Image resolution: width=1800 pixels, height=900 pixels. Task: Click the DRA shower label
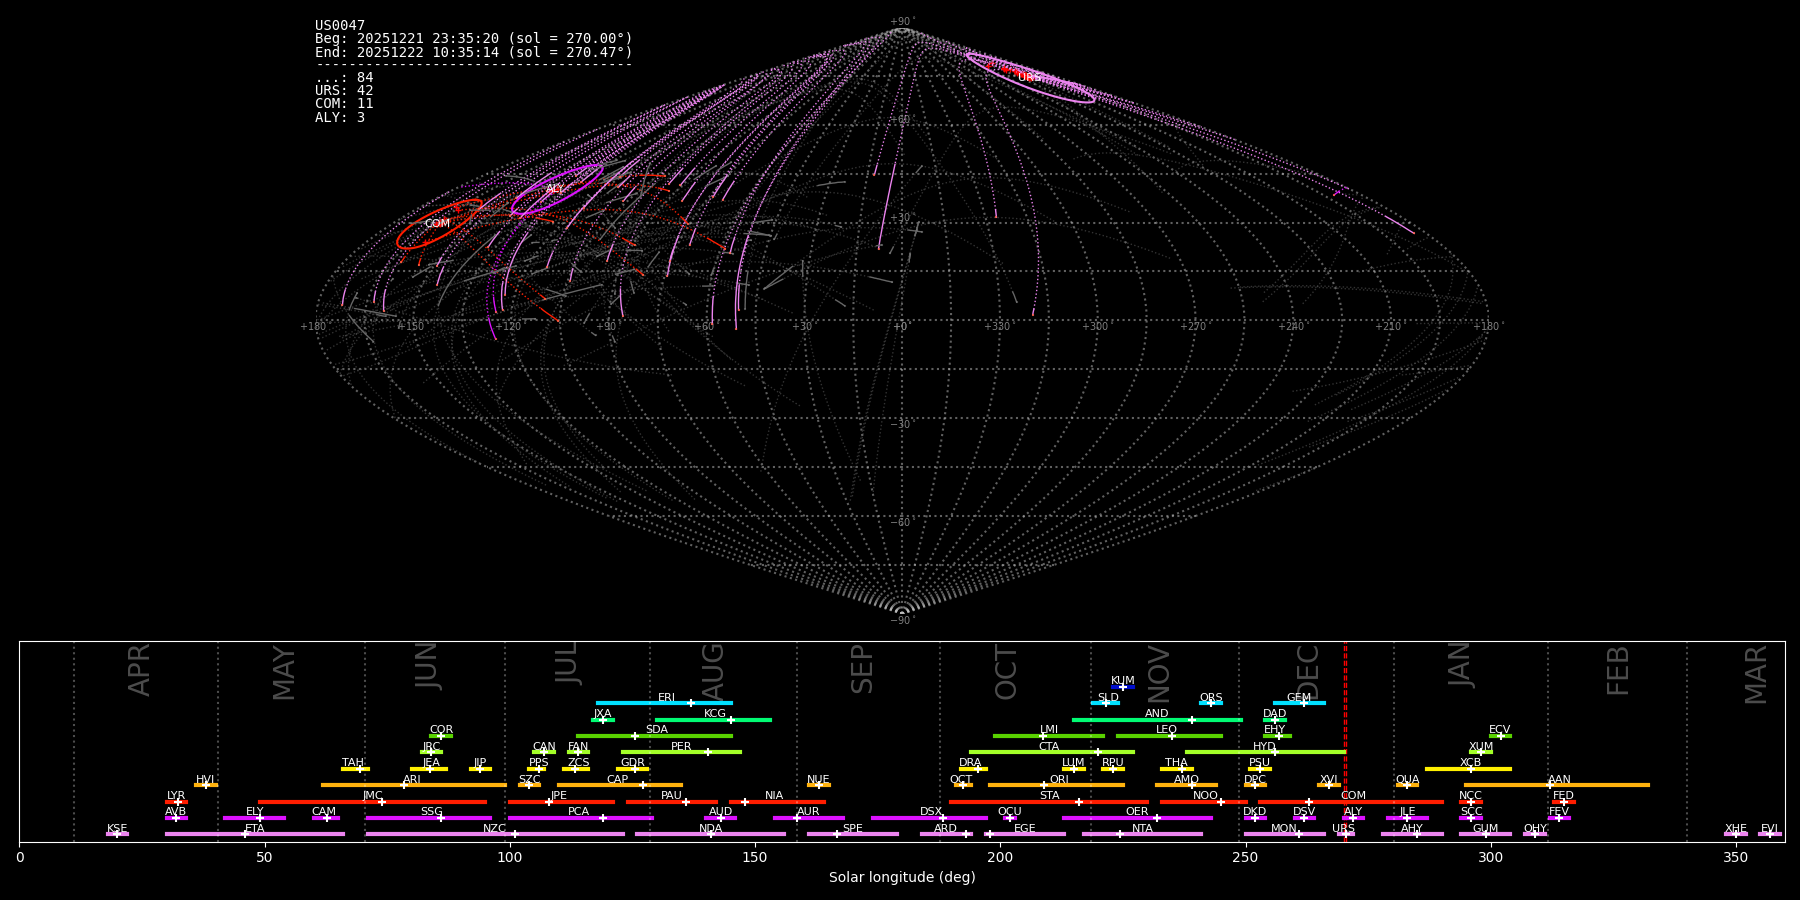pos(970,763)
